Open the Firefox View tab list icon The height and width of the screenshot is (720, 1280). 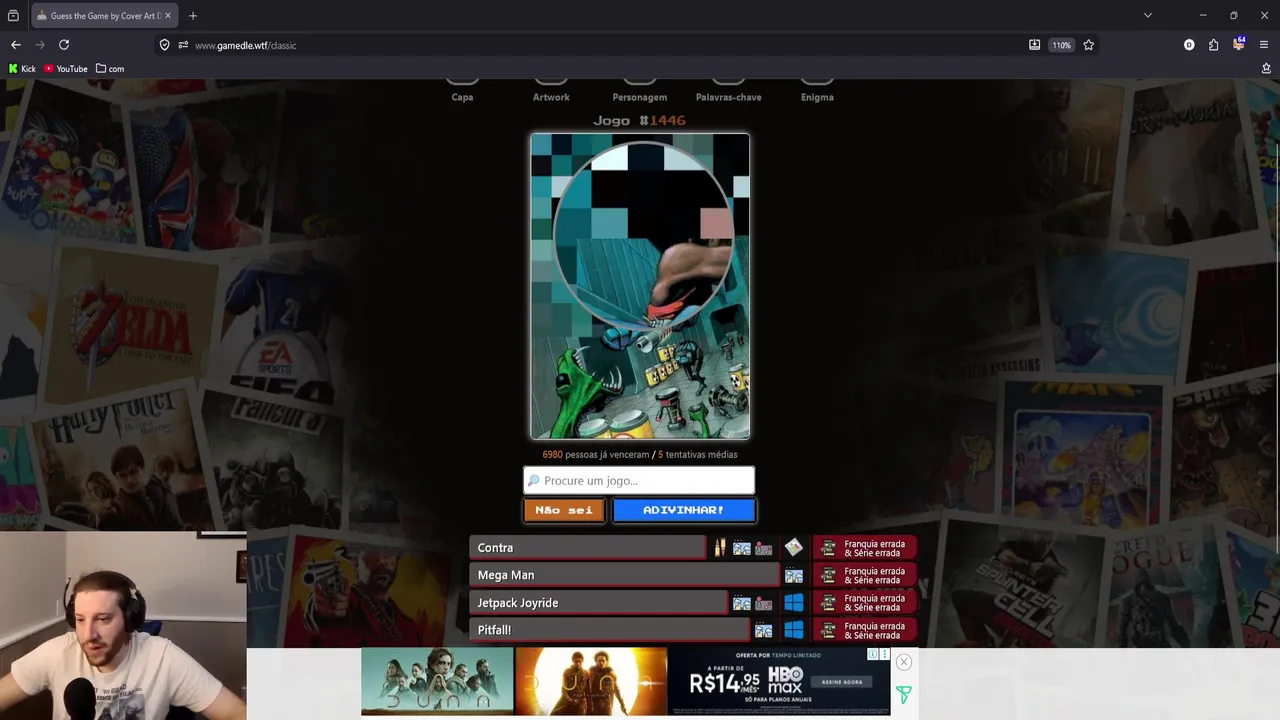pos(13,16)
